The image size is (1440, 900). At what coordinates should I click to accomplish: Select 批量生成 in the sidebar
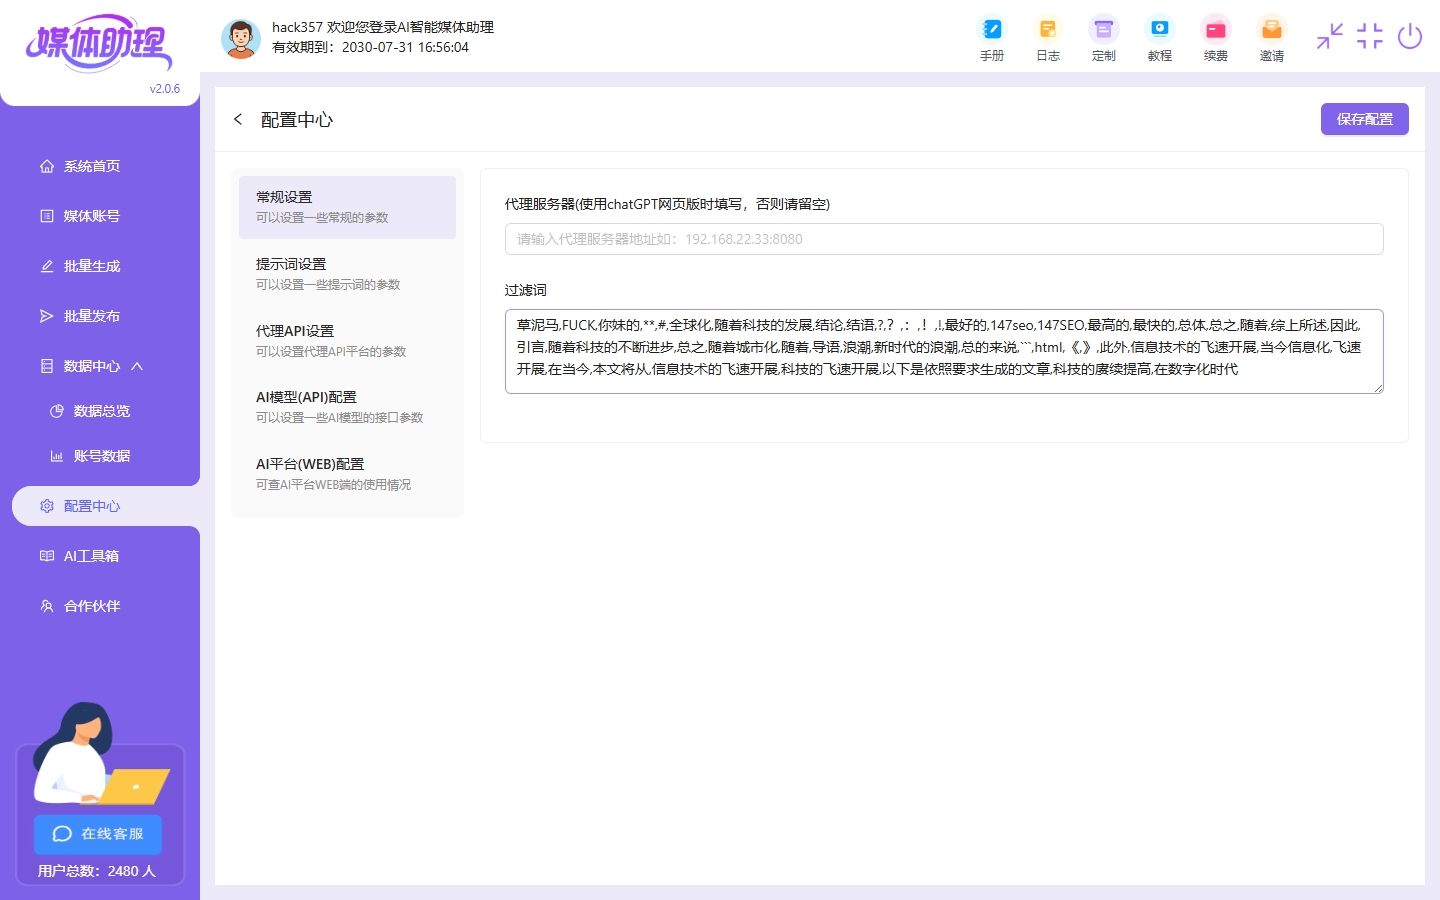coord(91,265)
